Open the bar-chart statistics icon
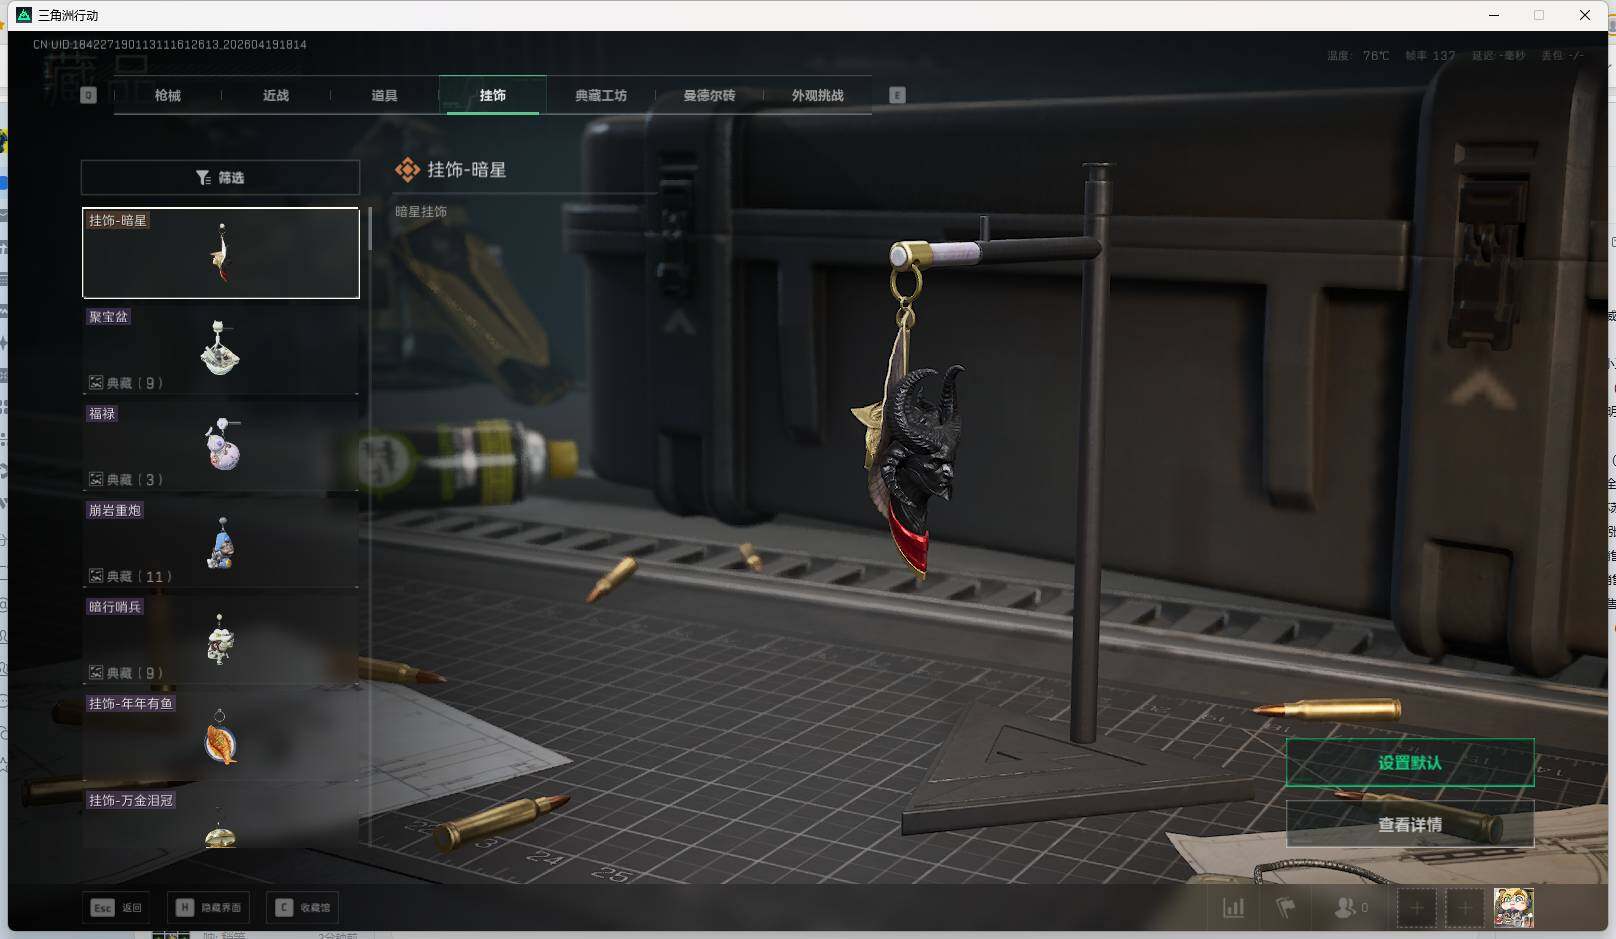The height and width of the screenshot is (939, 1616). (x=1234, y=908)
